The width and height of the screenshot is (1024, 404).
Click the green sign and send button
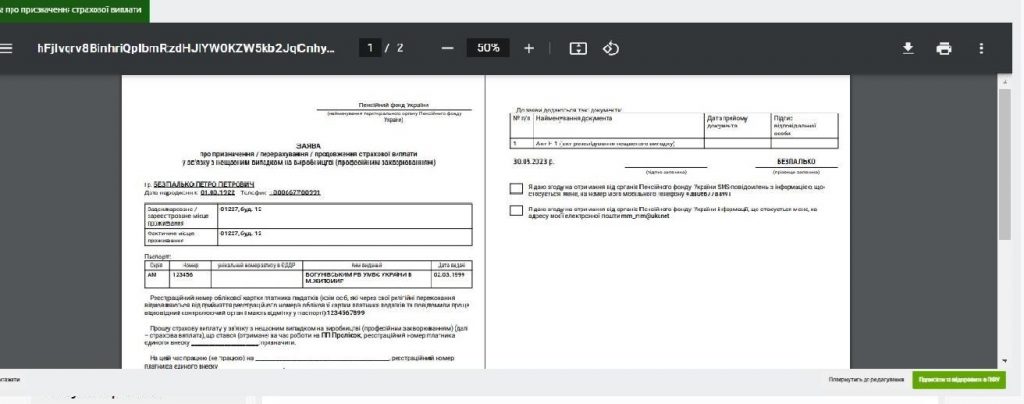(x=958, y=380)
